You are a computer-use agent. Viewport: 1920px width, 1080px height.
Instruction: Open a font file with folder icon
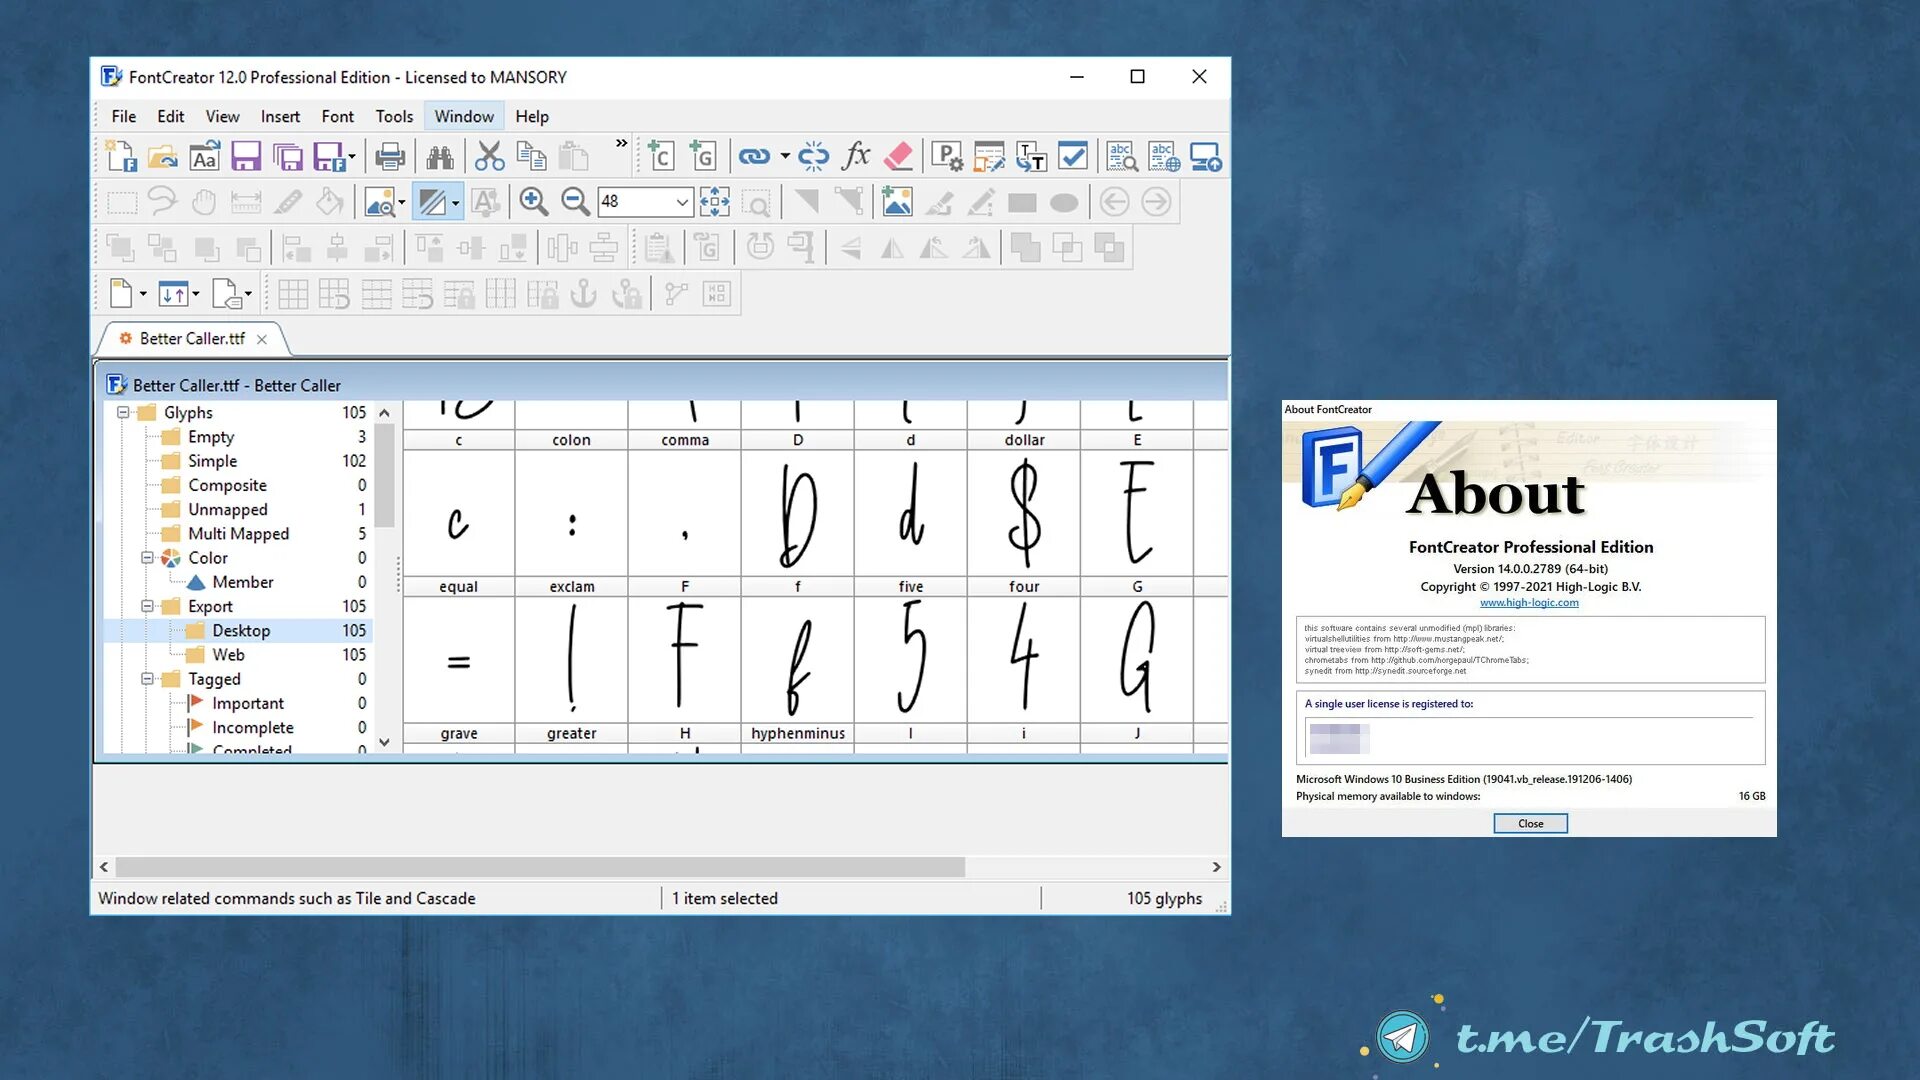[162, 157]
